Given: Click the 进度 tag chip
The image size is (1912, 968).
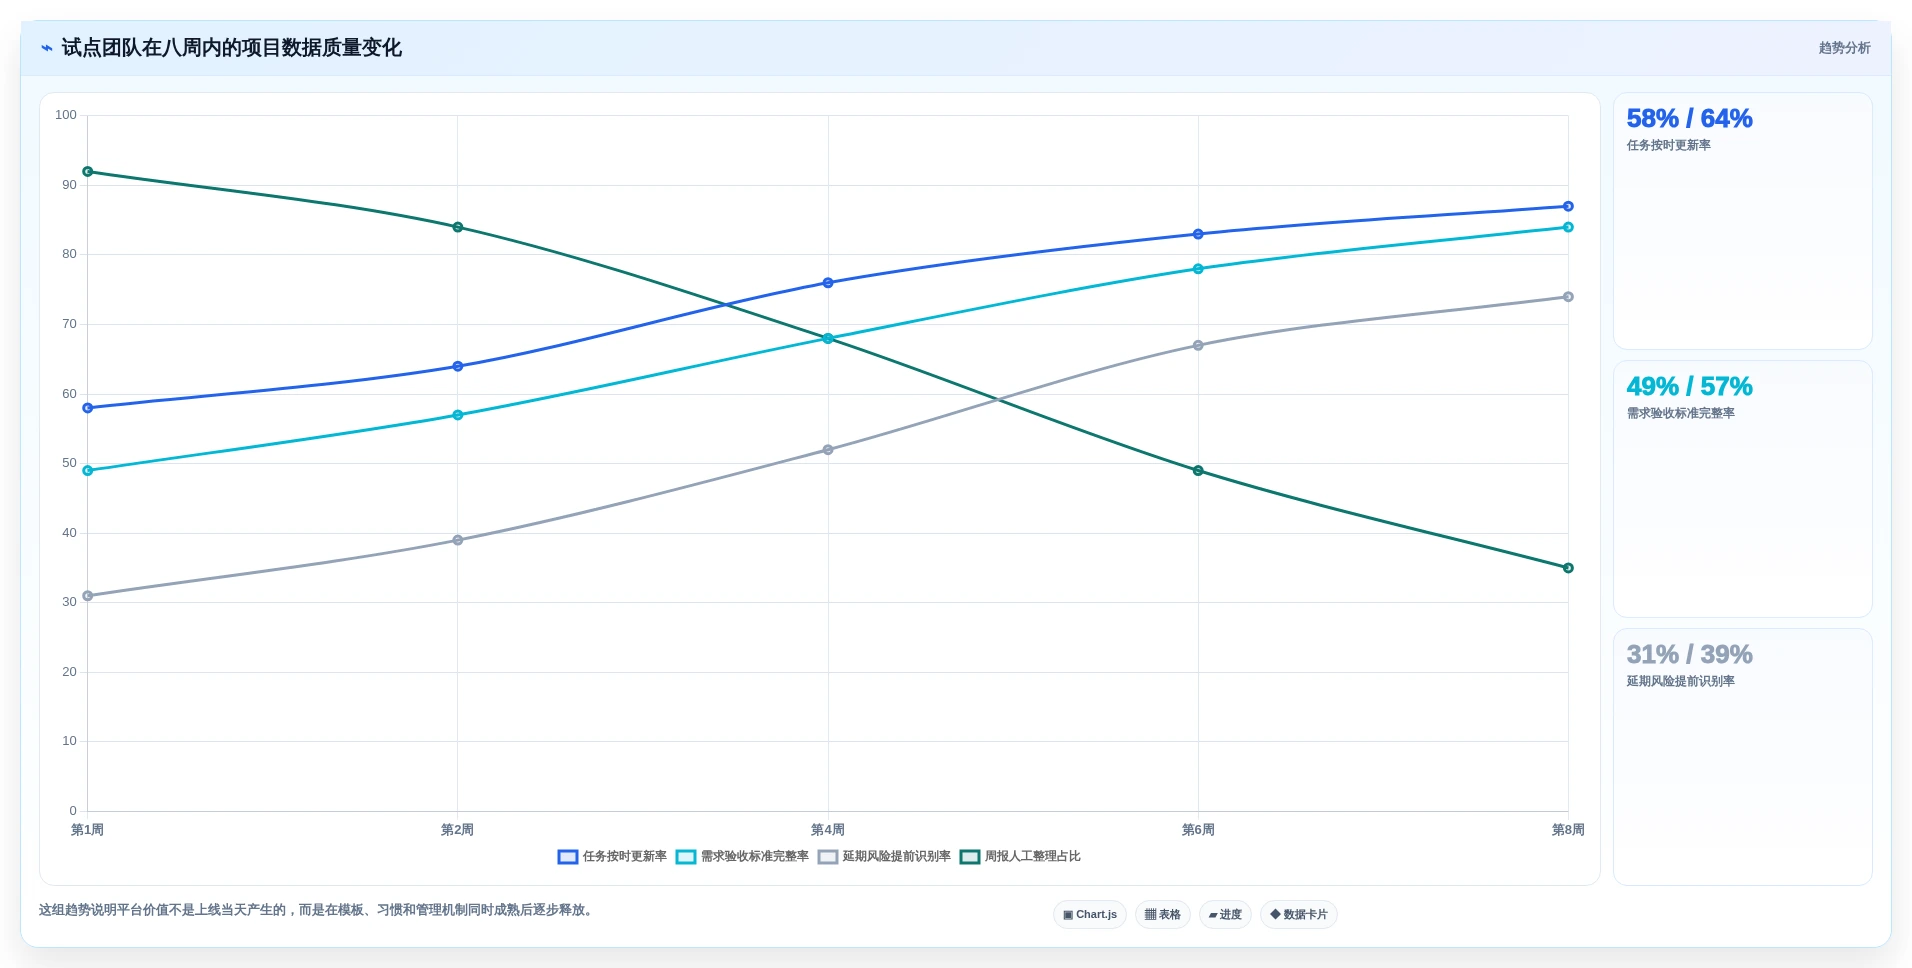Looking at the screenshot, I should pos(1225,915).
